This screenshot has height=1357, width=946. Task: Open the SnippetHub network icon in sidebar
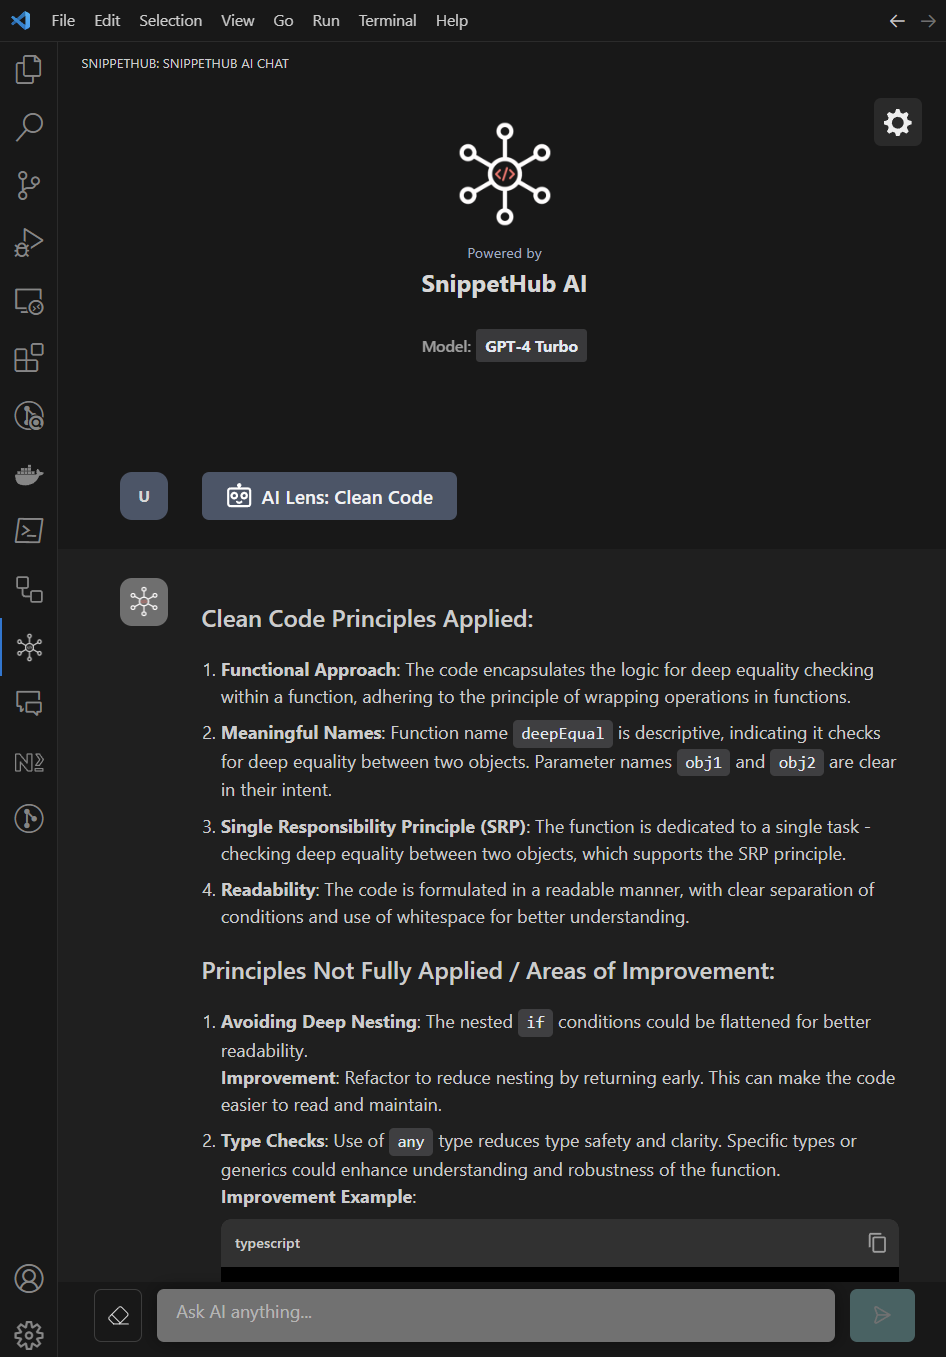tap(29, 647)
